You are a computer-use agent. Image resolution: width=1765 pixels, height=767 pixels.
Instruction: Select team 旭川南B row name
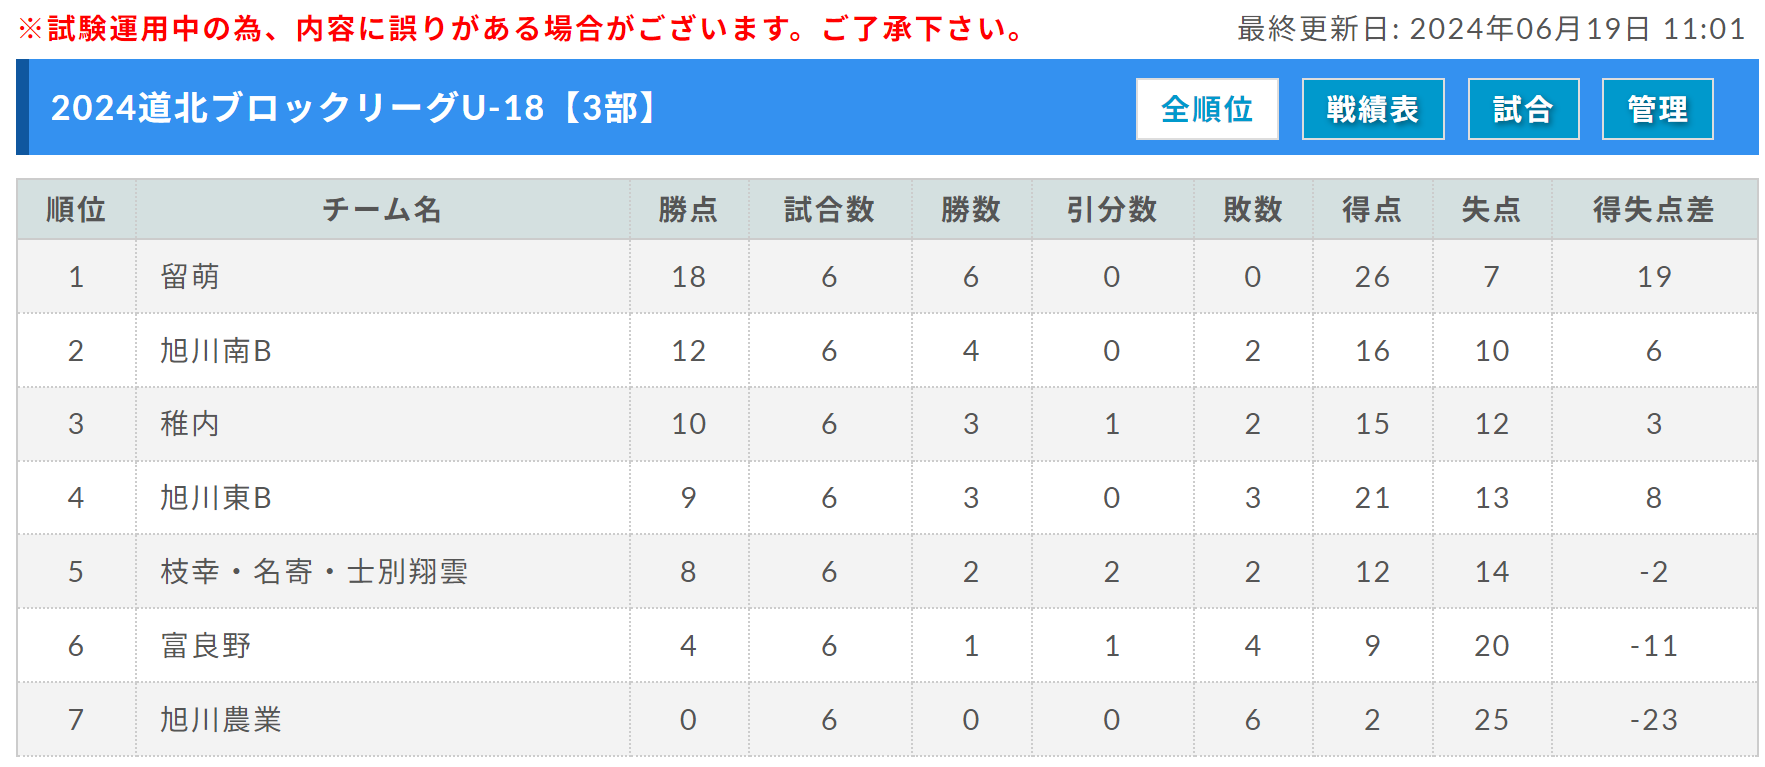pos(216,351)
